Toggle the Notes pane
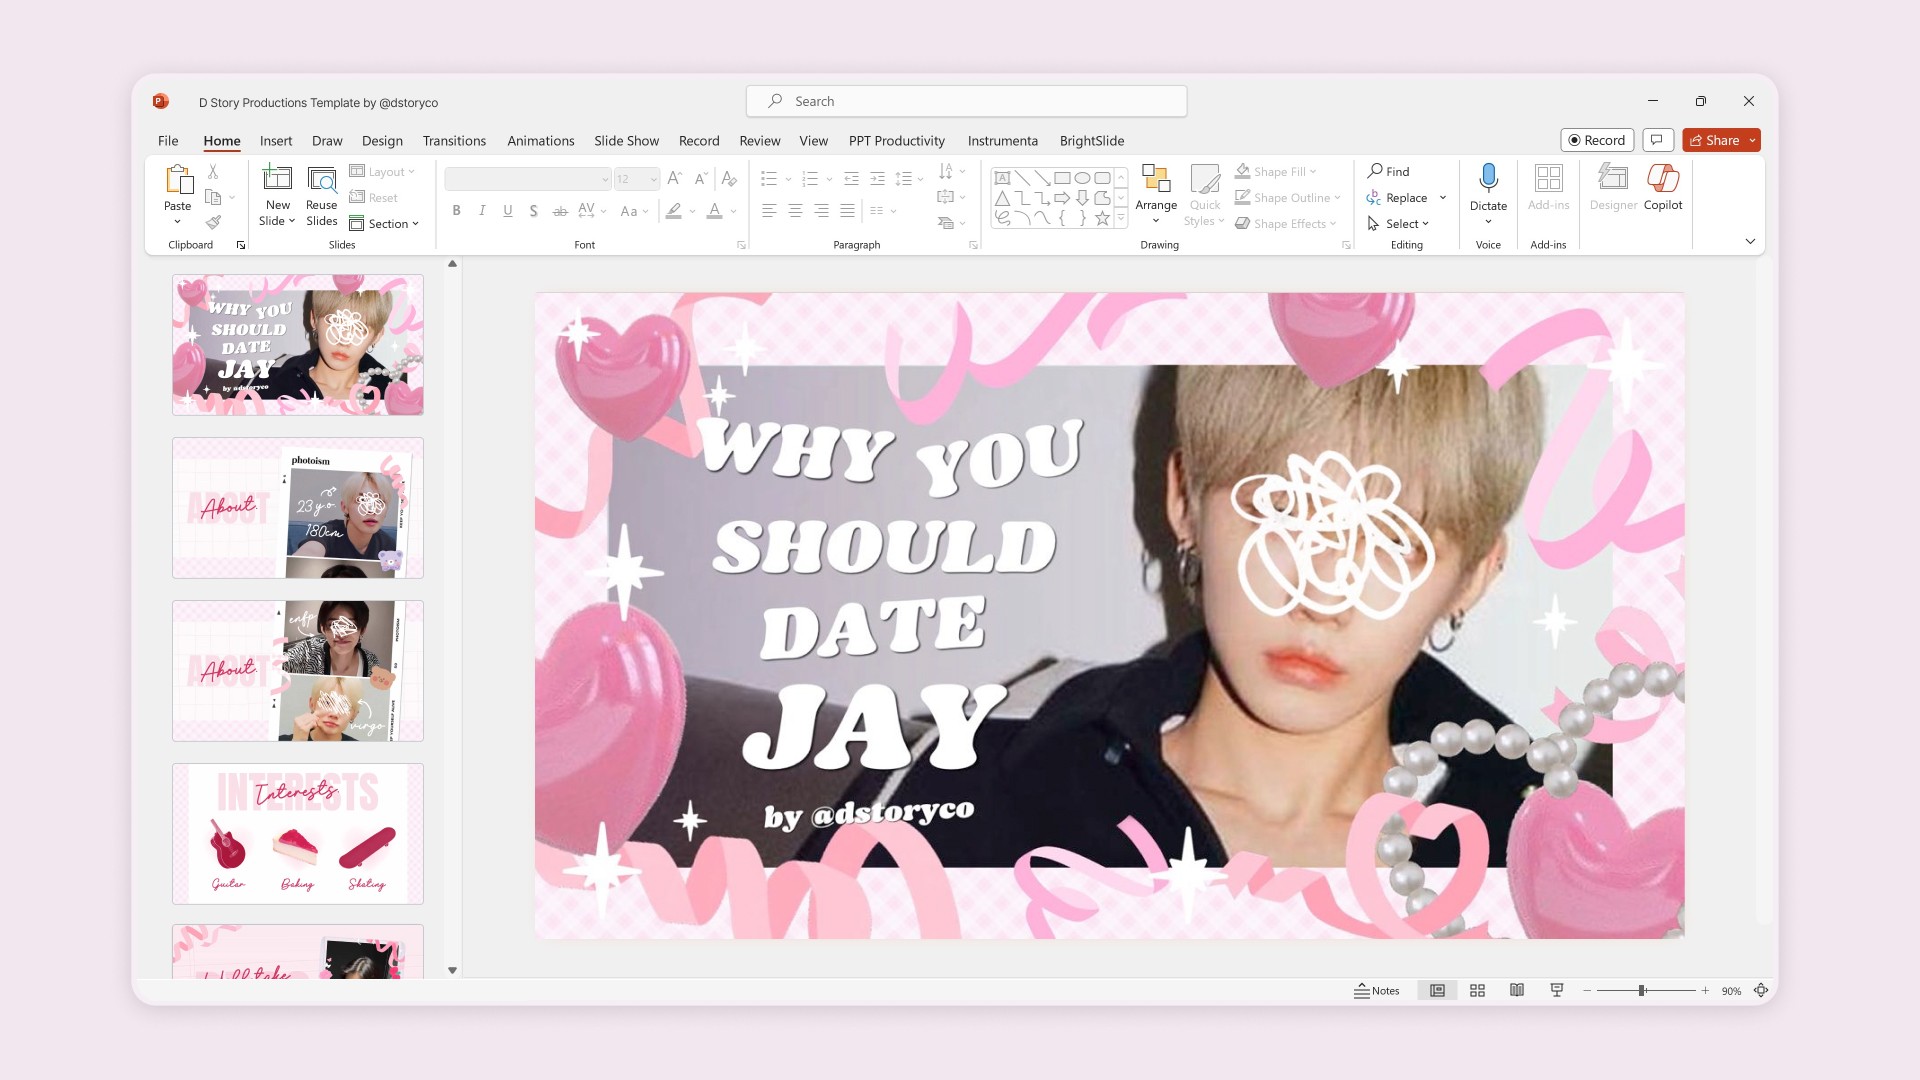Image resolution: width=1920 pixels, height=1080 pixels. coord(1377,990)
